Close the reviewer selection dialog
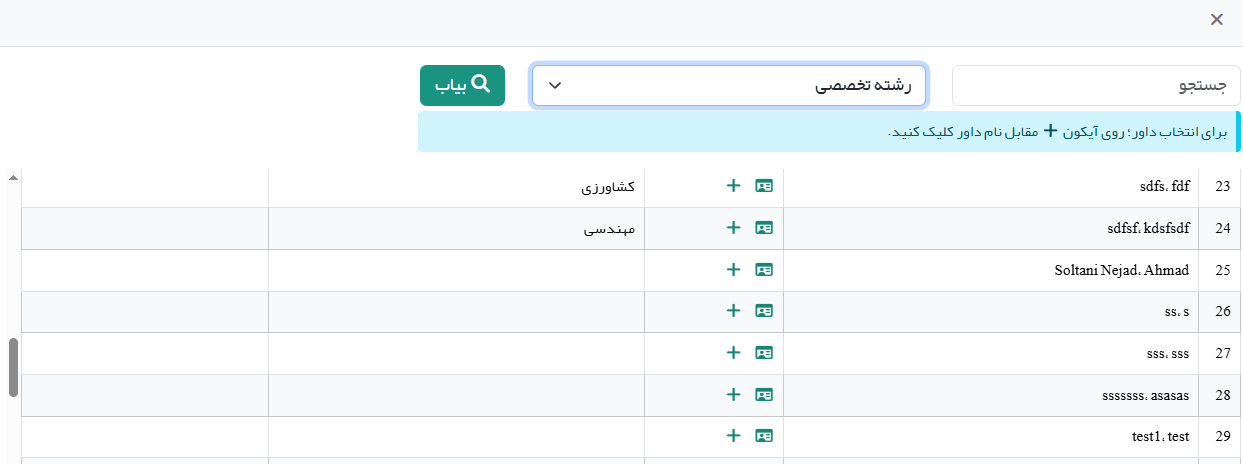Screen dimensions: 1243x464 tap(1216, 20)
